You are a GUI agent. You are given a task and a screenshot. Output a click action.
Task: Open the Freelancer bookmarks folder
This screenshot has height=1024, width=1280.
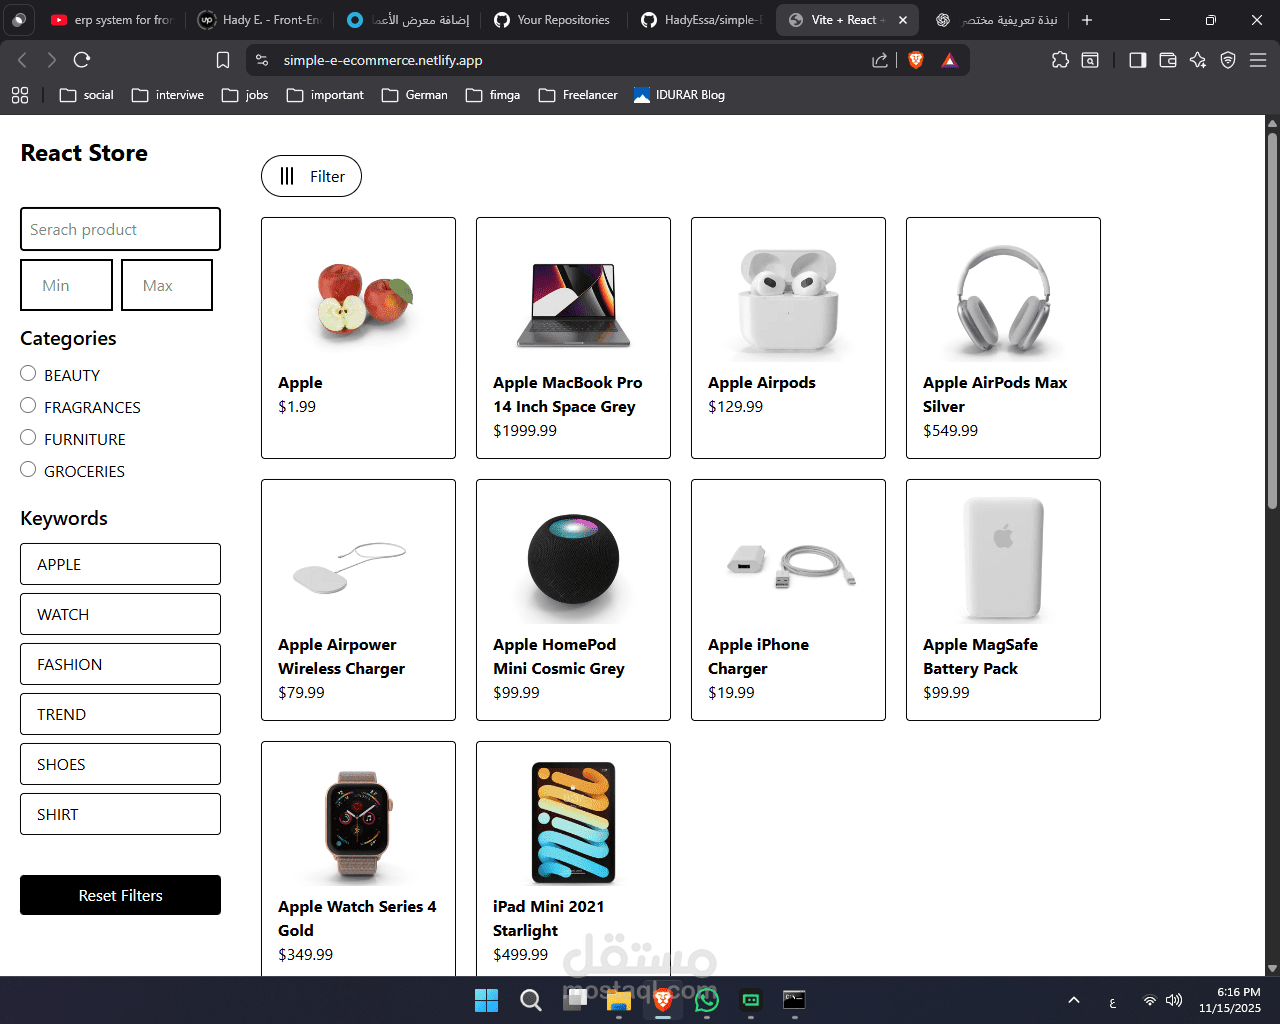[x=578, y=95]
